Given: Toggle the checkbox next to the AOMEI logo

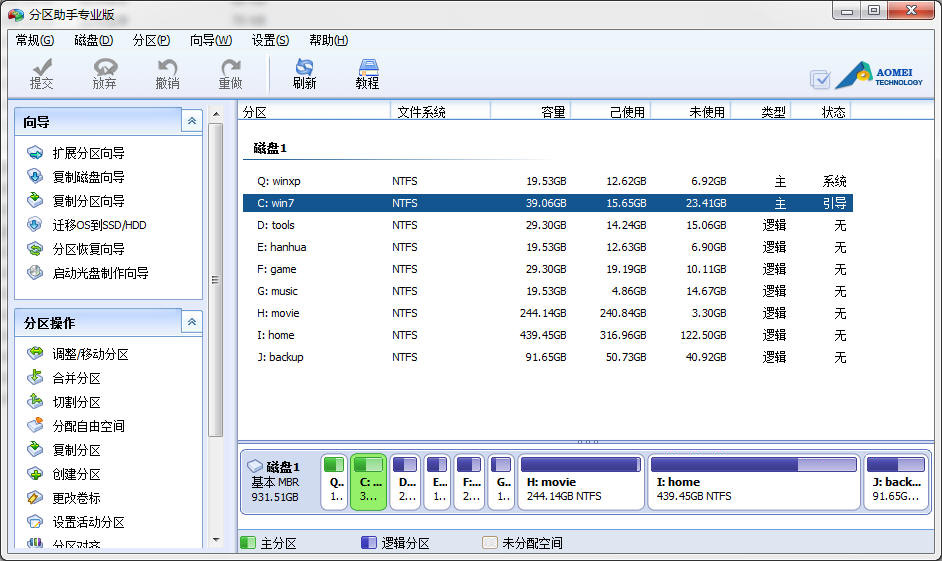Looking at the screenshot, I should coord(820,79).
